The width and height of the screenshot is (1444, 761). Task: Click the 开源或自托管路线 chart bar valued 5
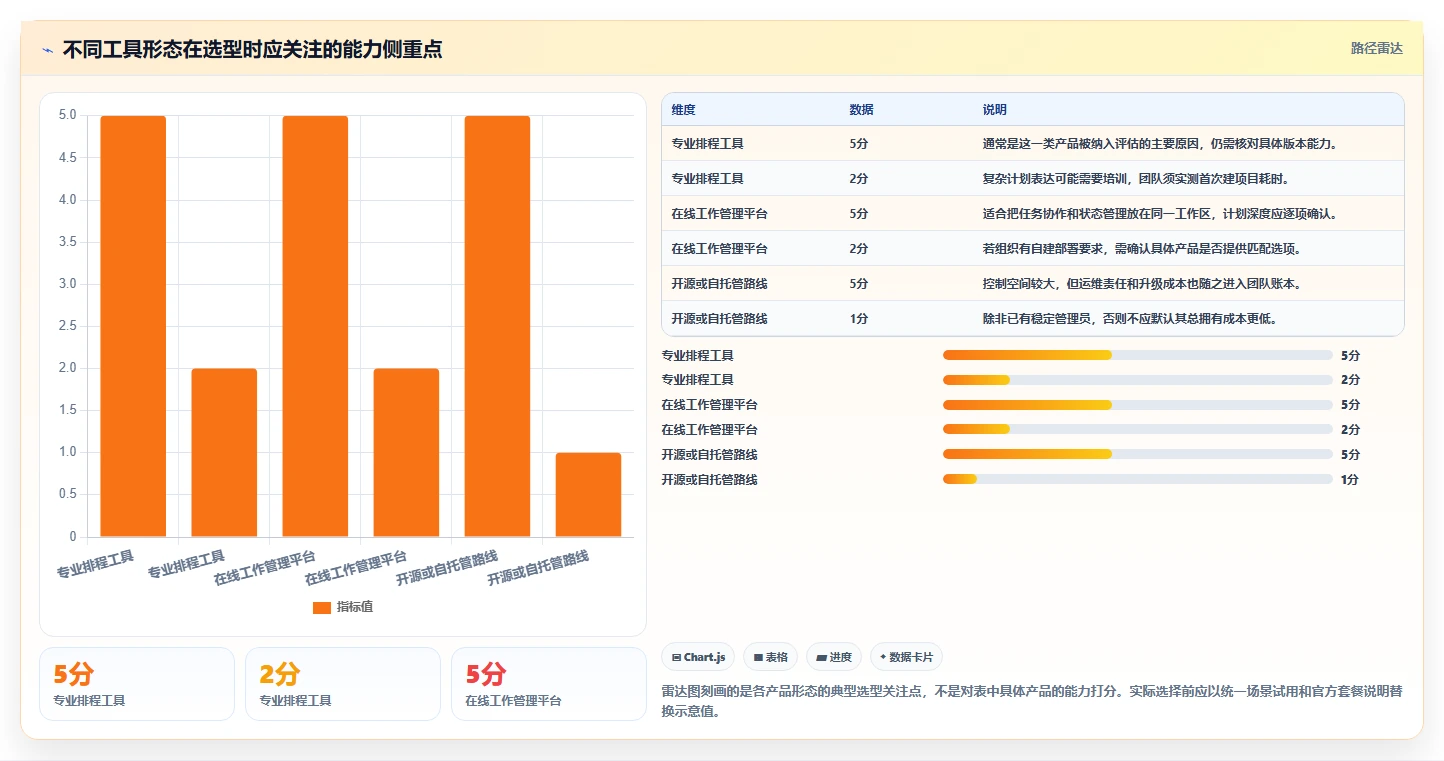point(497,326)
